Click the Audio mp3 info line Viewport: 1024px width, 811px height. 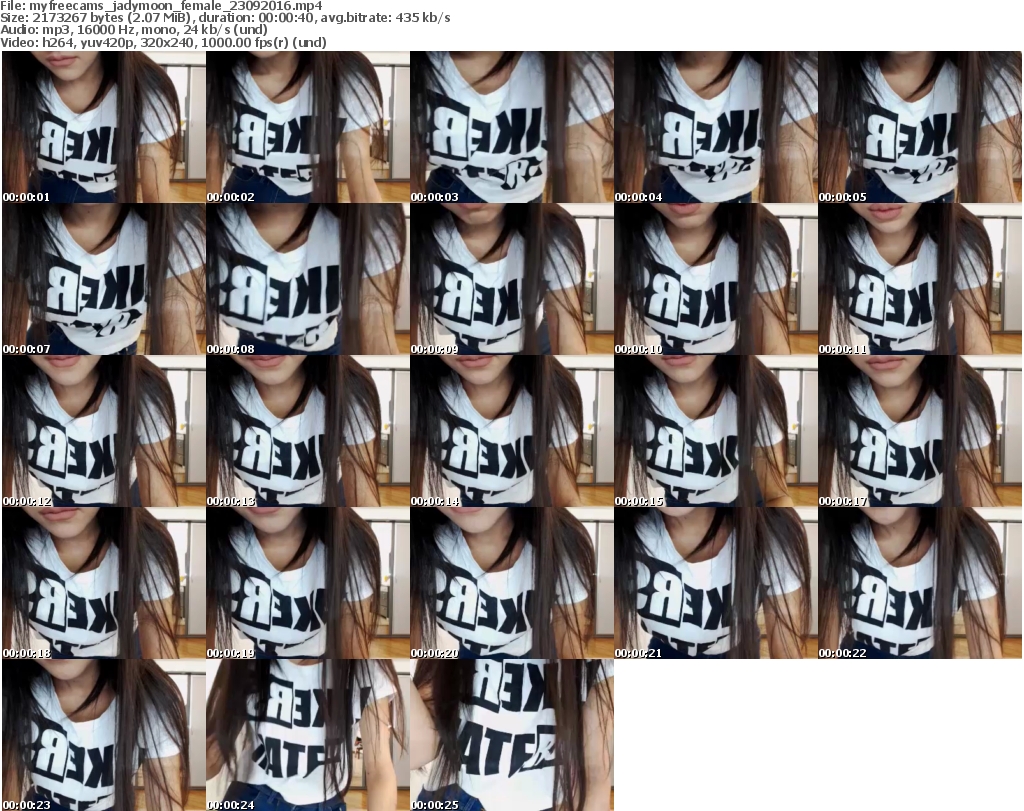click(134, 30)
